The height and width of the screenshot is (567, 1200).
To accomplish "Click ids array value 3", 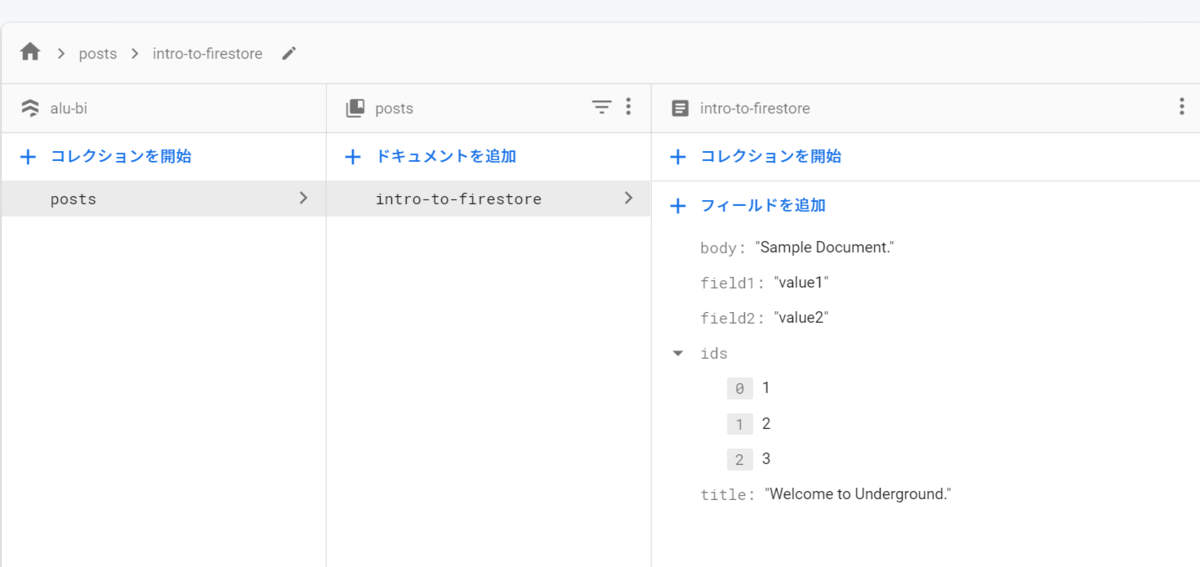I will click(x=766, y=459).
